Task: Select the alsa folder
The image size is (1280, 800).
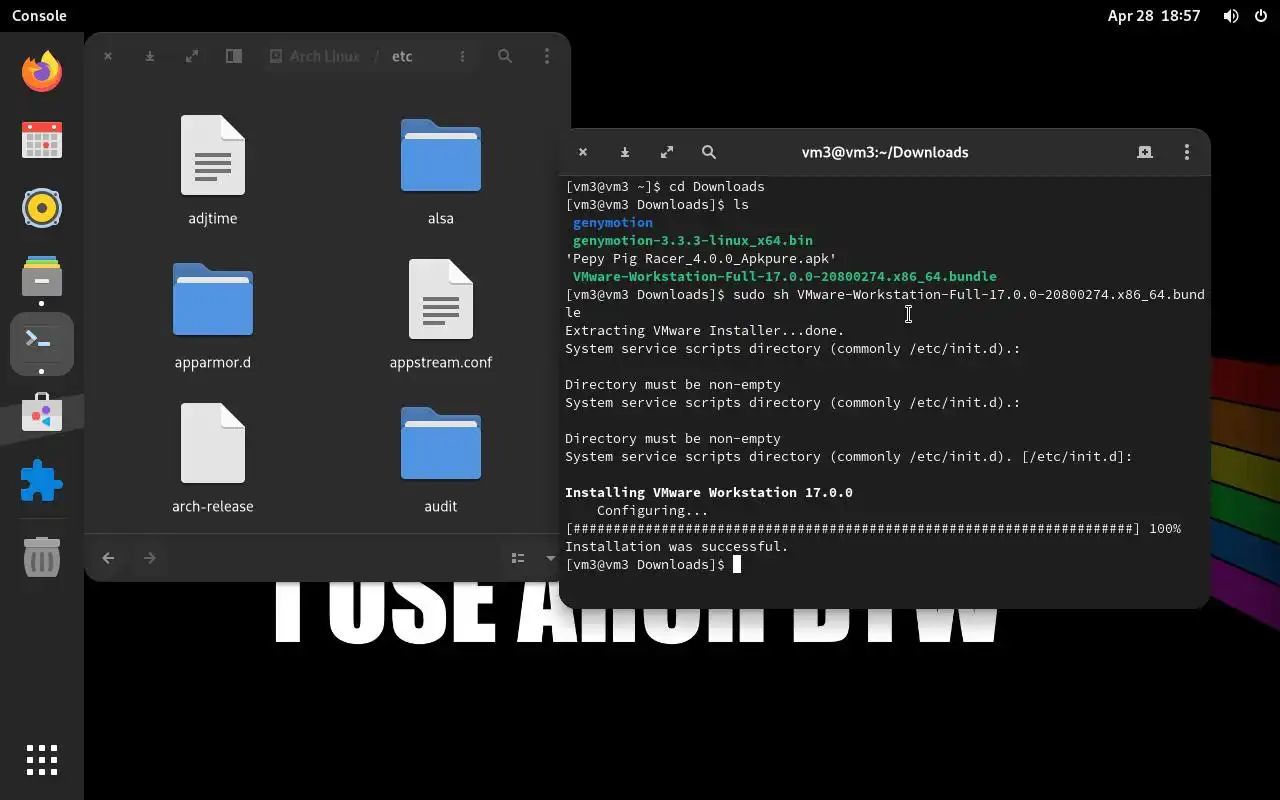Action: 441,170
